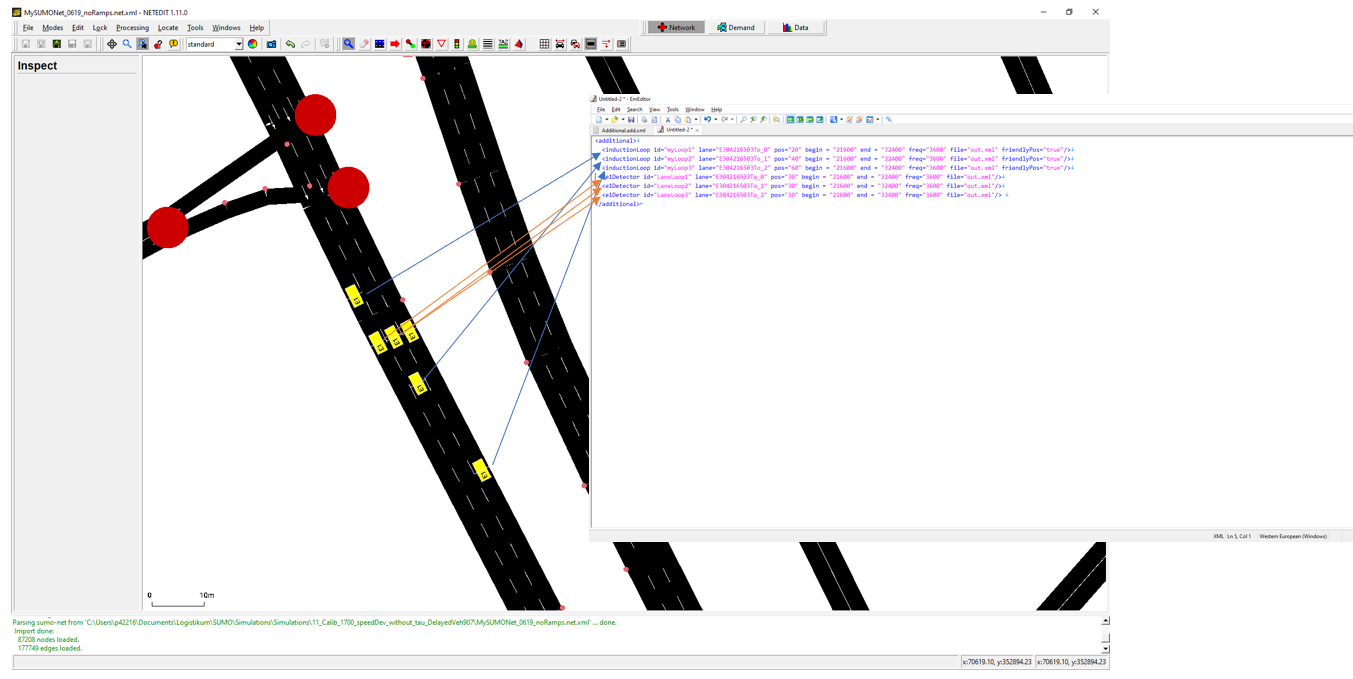Recenter the network view in NETEDIT

[112, 44]
